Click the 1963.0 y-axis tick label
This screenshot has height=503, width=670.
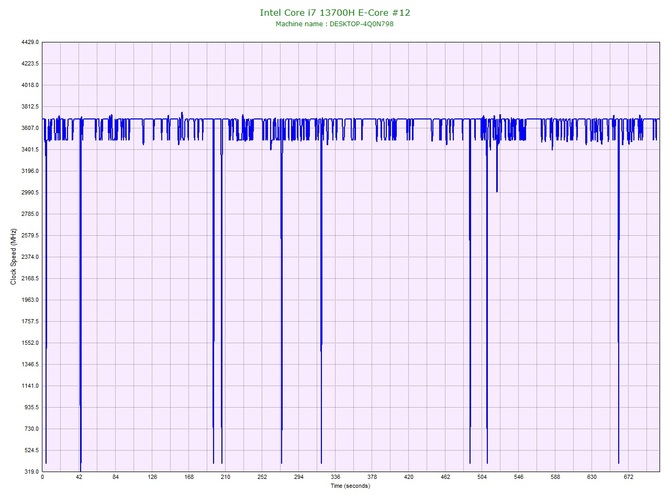pos(30,300)
